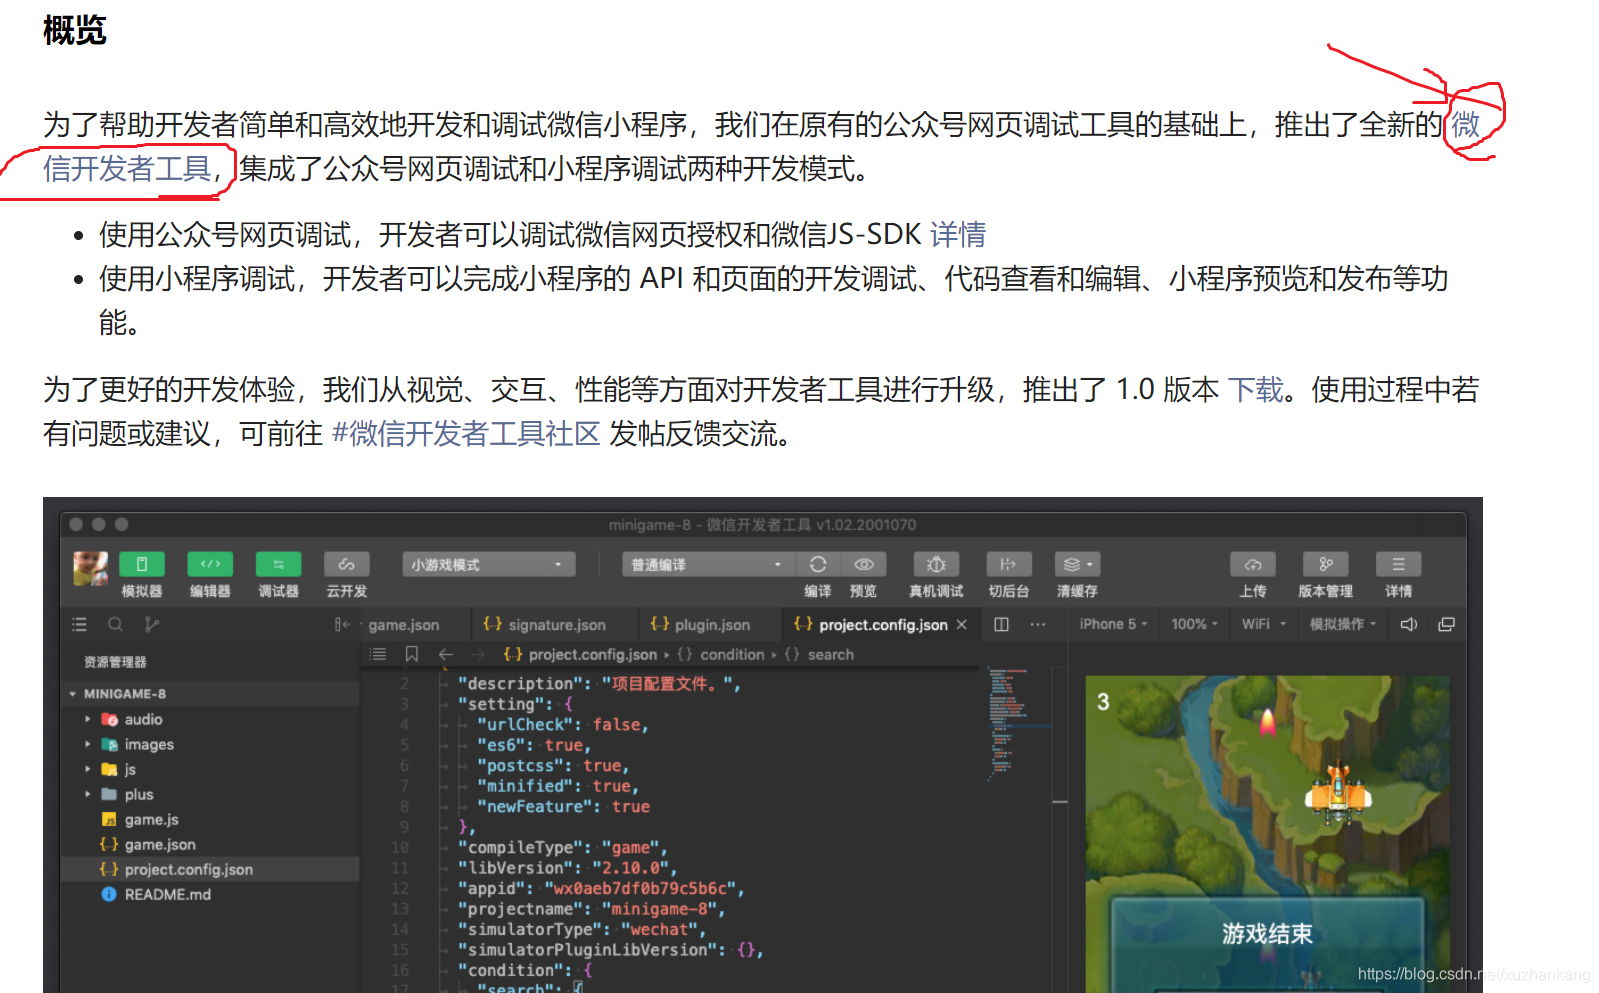Image resolution: width=1599 pixels, height=993 pixels.
Task: Open the 版本管理 version control icon
Action: [1326, 564]
